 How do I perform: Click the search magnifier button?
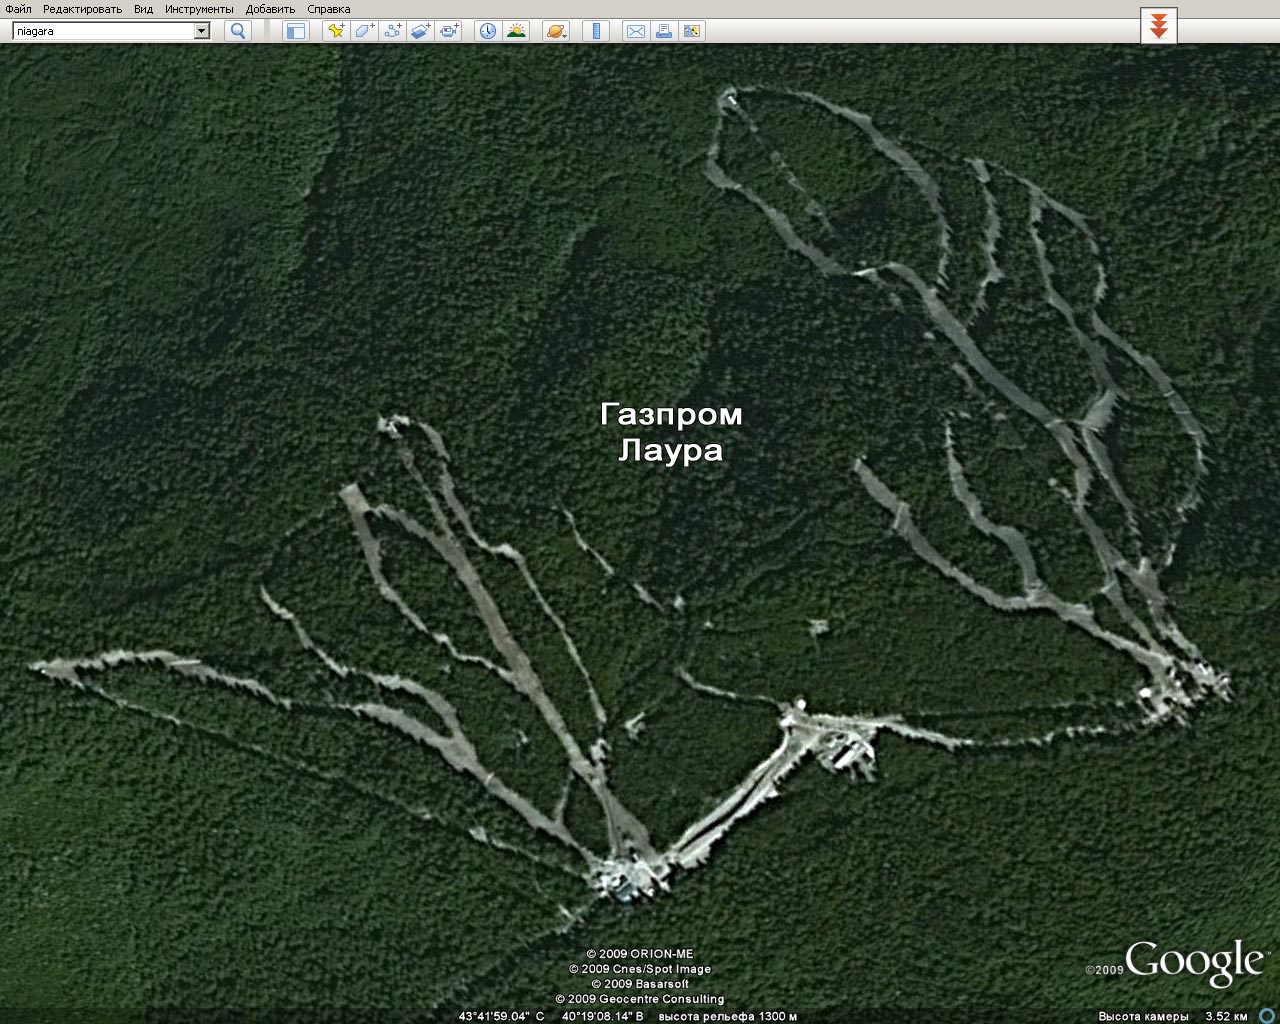238,31
